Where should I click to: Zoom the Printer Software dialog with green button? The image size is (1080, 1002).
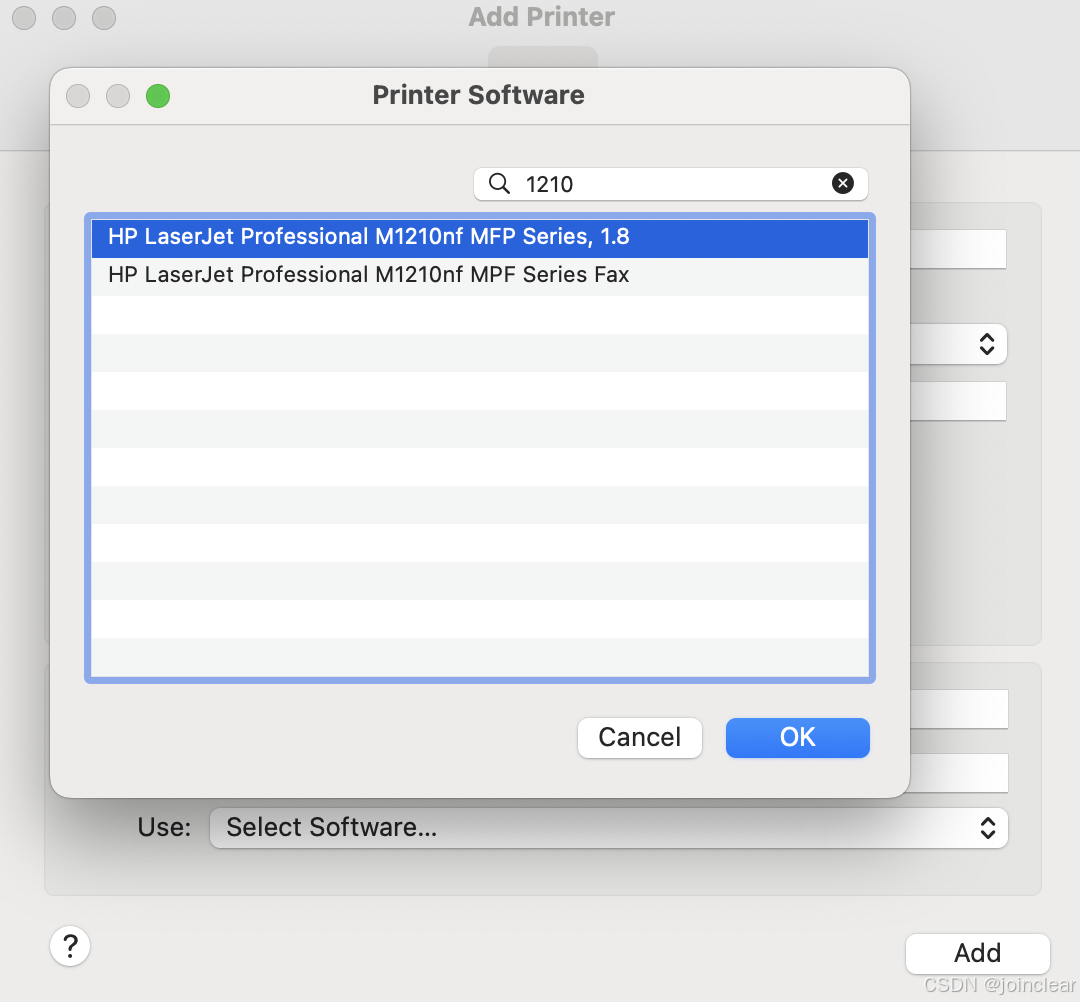click(x=158, y=96)
